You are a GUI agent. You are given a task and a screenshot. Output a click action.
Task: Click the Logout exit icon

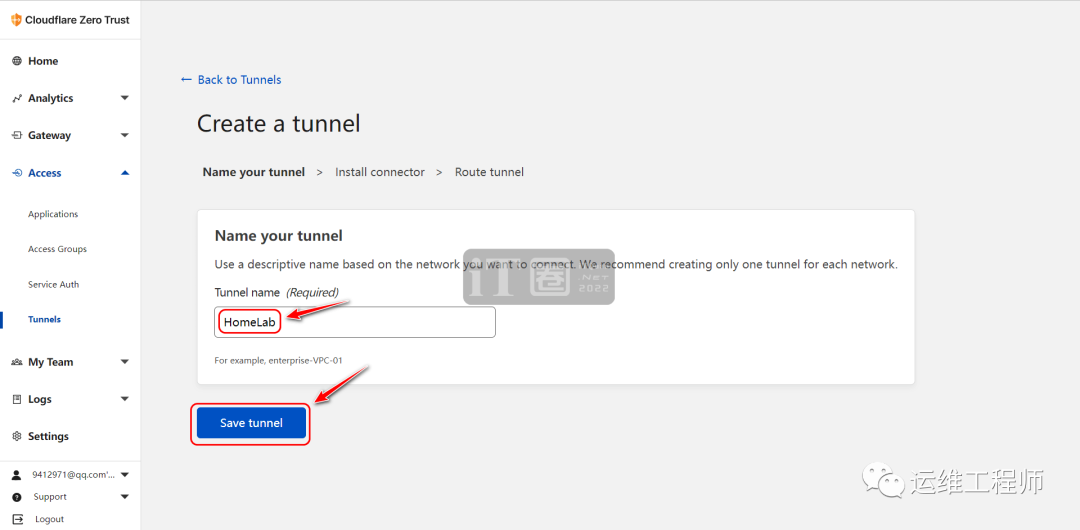18,519
